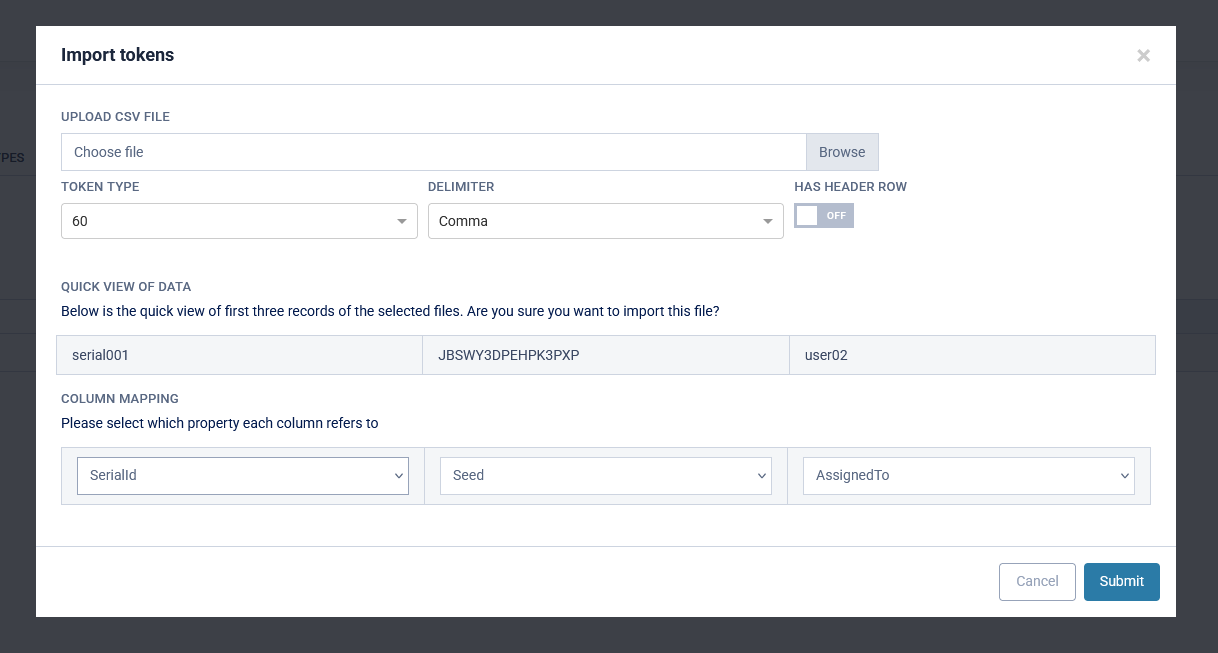The height and width of the screenshot is (653, 1218).
Task: Cancel the import dialog
Action: point(1037,581)
